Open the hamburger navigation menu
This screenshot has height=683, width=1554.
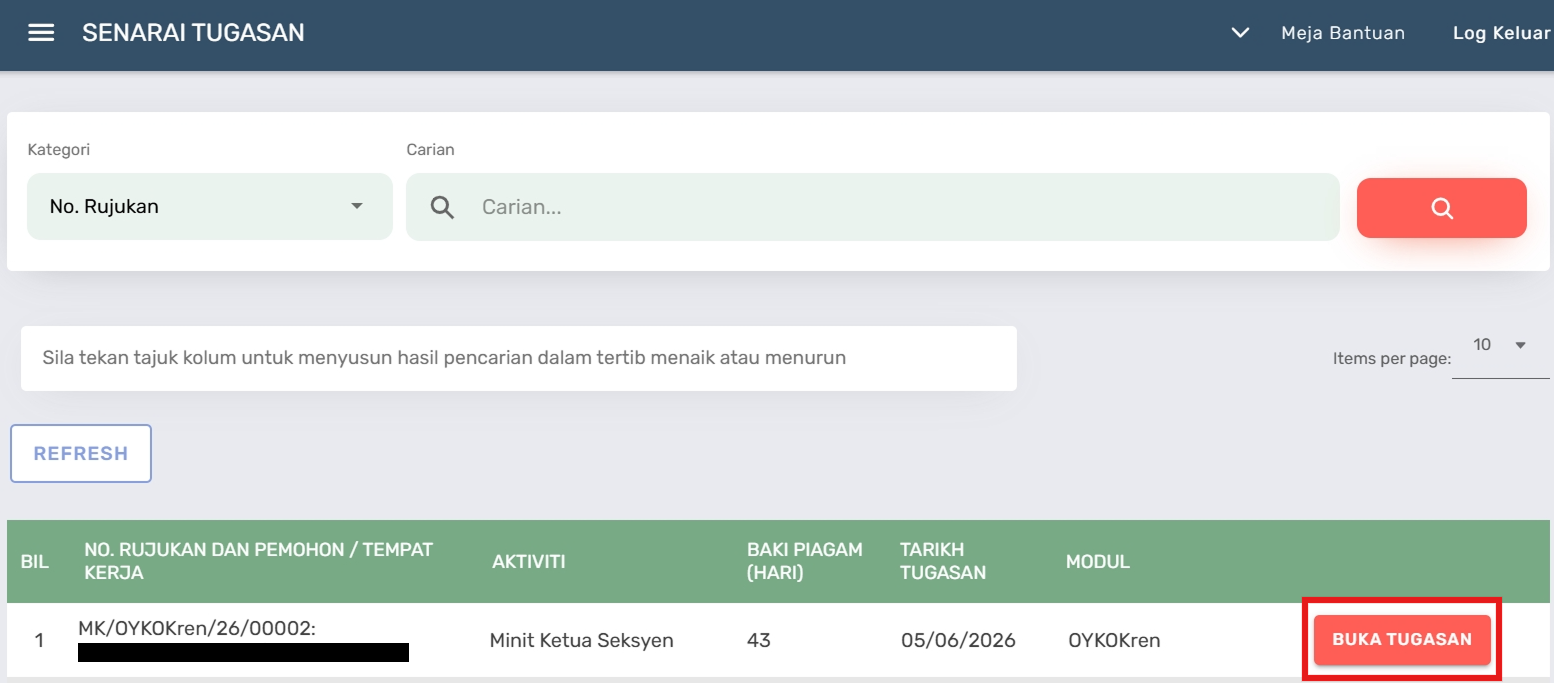tap(41, 33)
